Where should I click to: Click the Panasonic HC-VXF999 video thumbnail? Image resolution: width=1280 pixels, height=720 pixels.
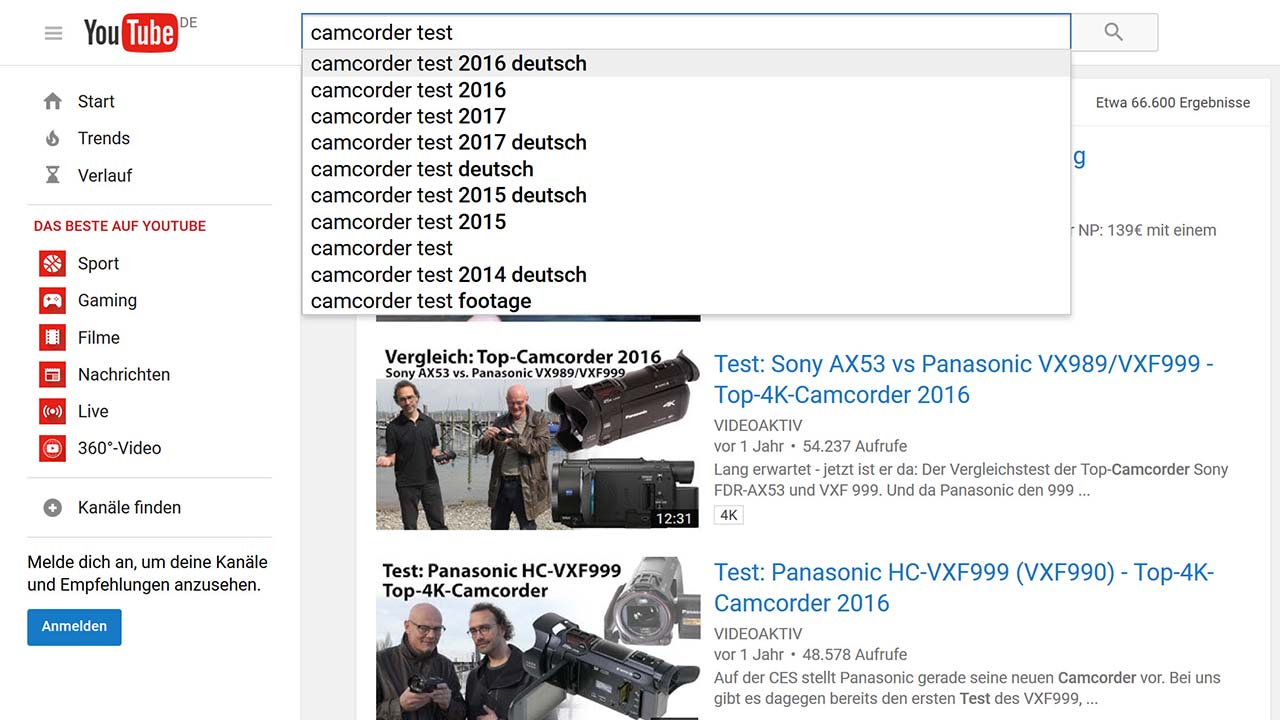[538, 638]
